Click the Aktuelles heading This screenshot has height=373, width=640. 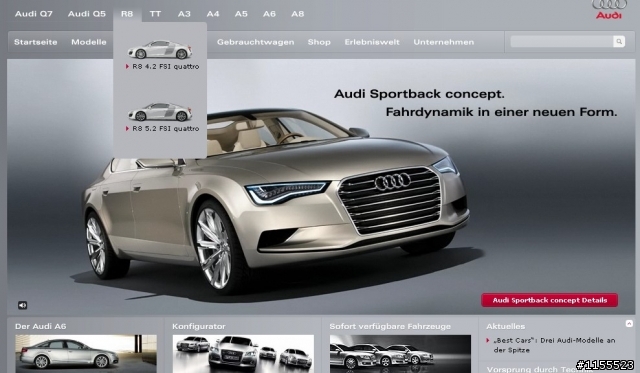[505, 326]
